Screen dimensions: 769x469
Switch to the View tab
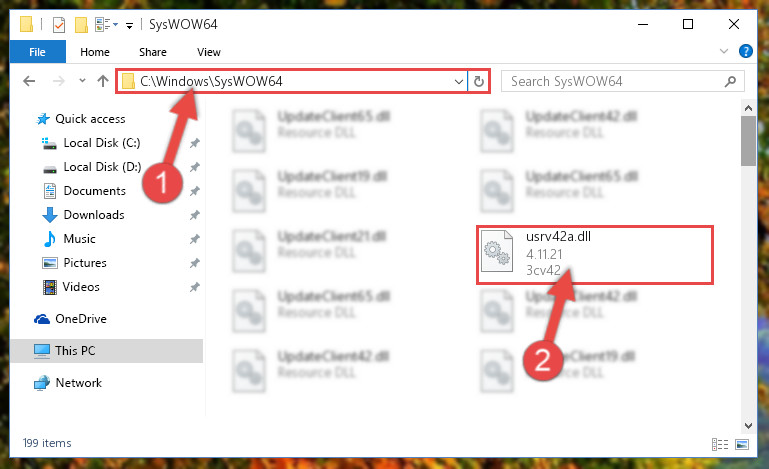tap(209, 52)
